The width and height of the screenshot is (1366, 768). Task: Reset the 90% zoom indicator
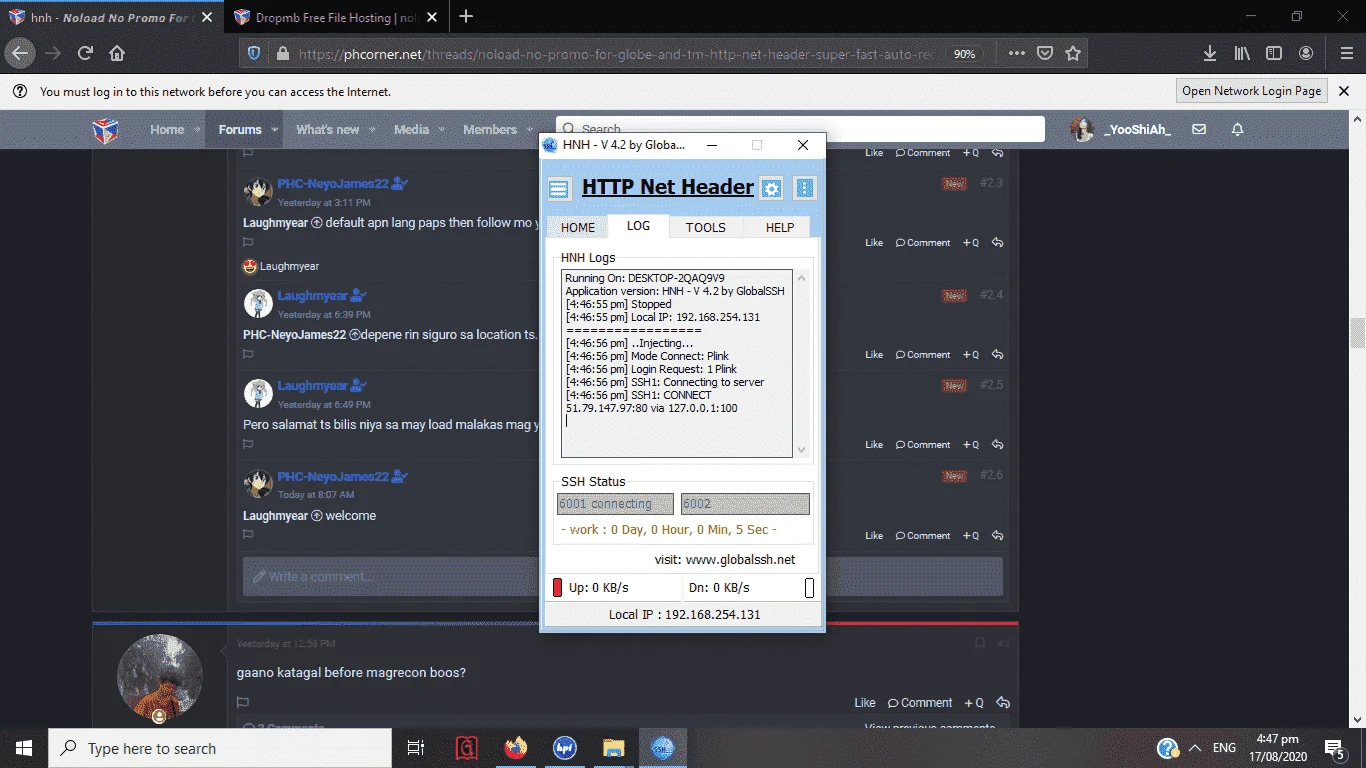[x=964, y=54]
